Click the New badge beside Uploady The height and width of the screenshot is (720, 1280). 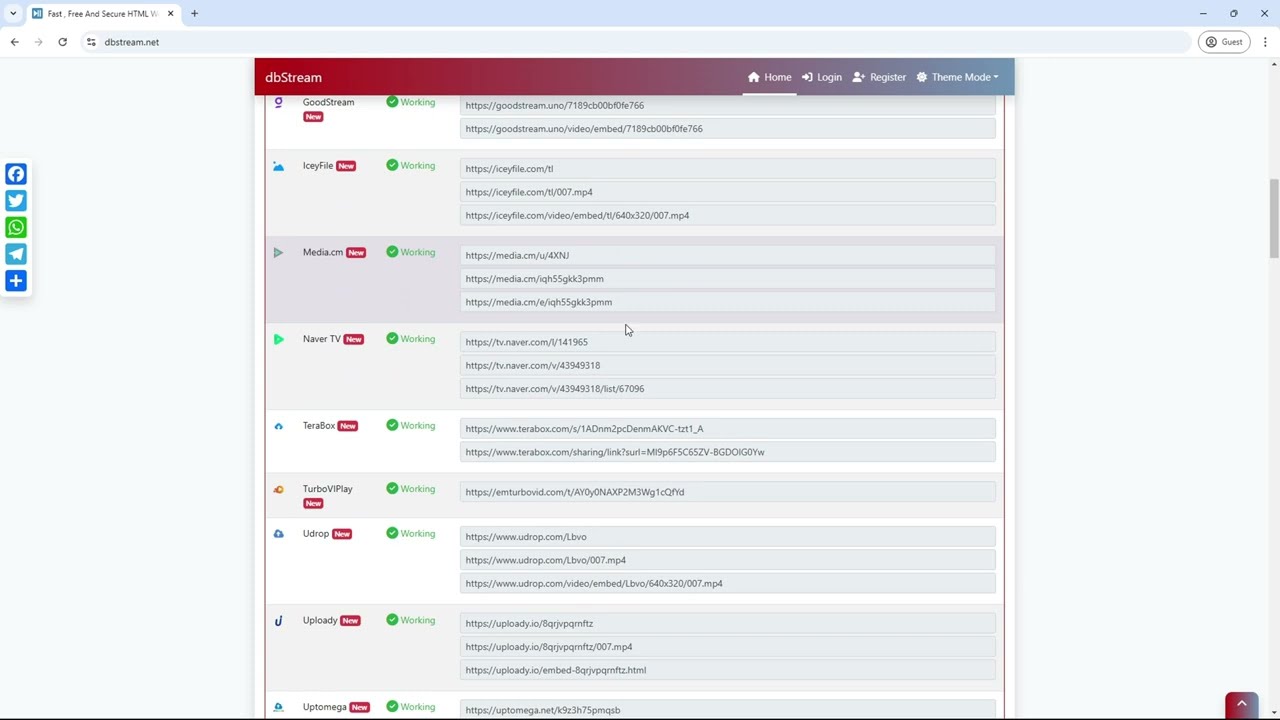350,621
